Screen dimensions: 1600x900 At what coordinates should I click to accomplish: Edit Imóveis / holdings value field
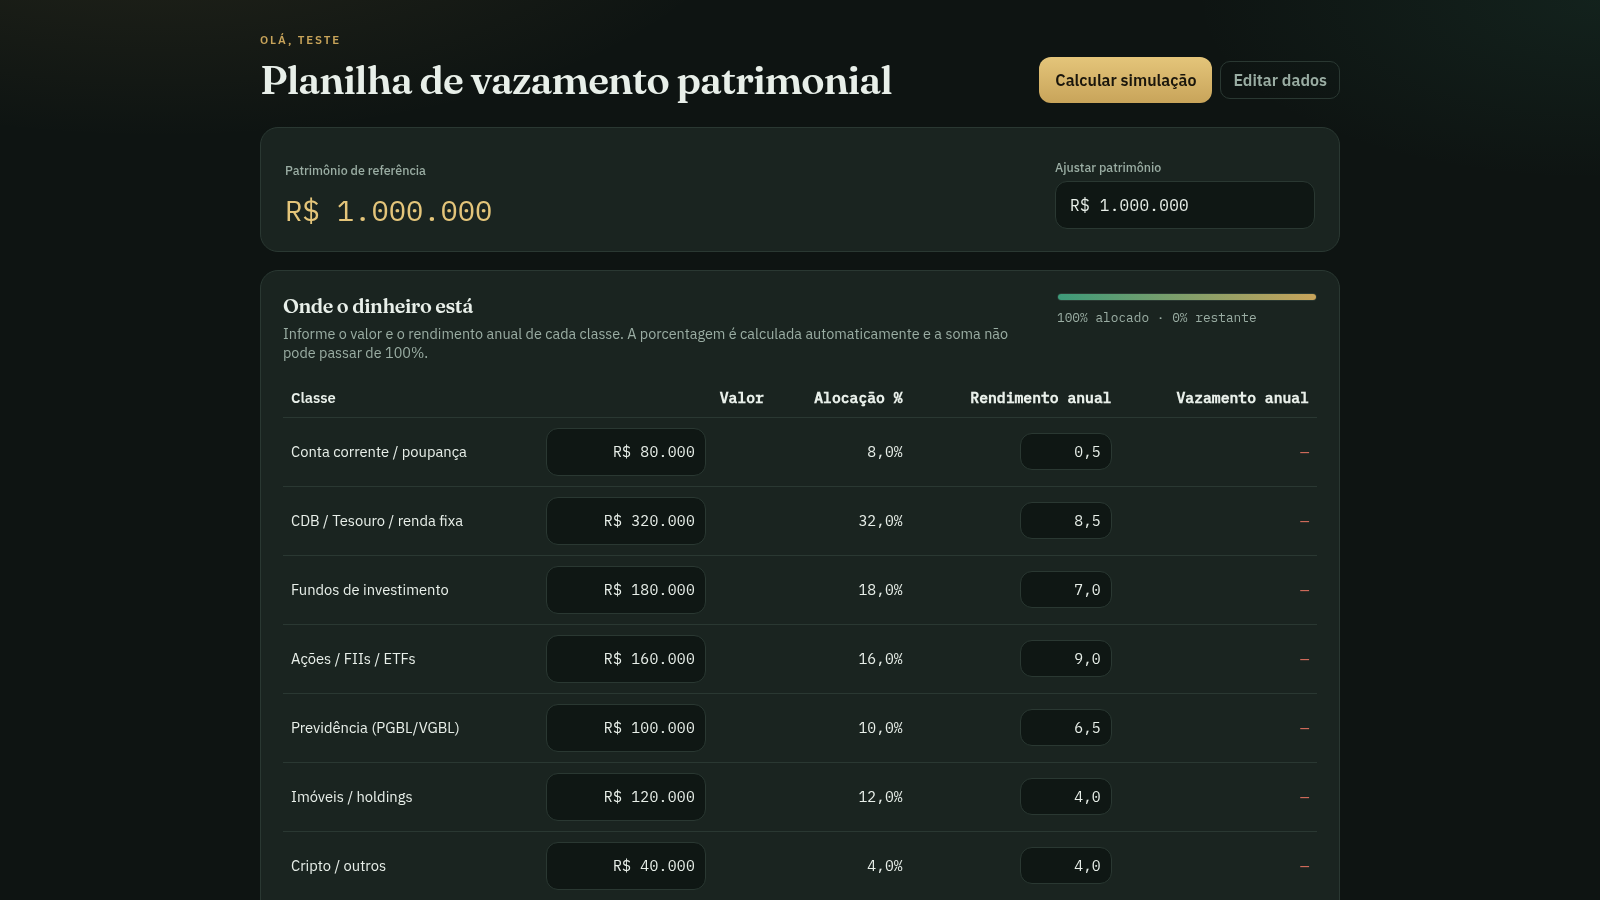coord(626,797)
